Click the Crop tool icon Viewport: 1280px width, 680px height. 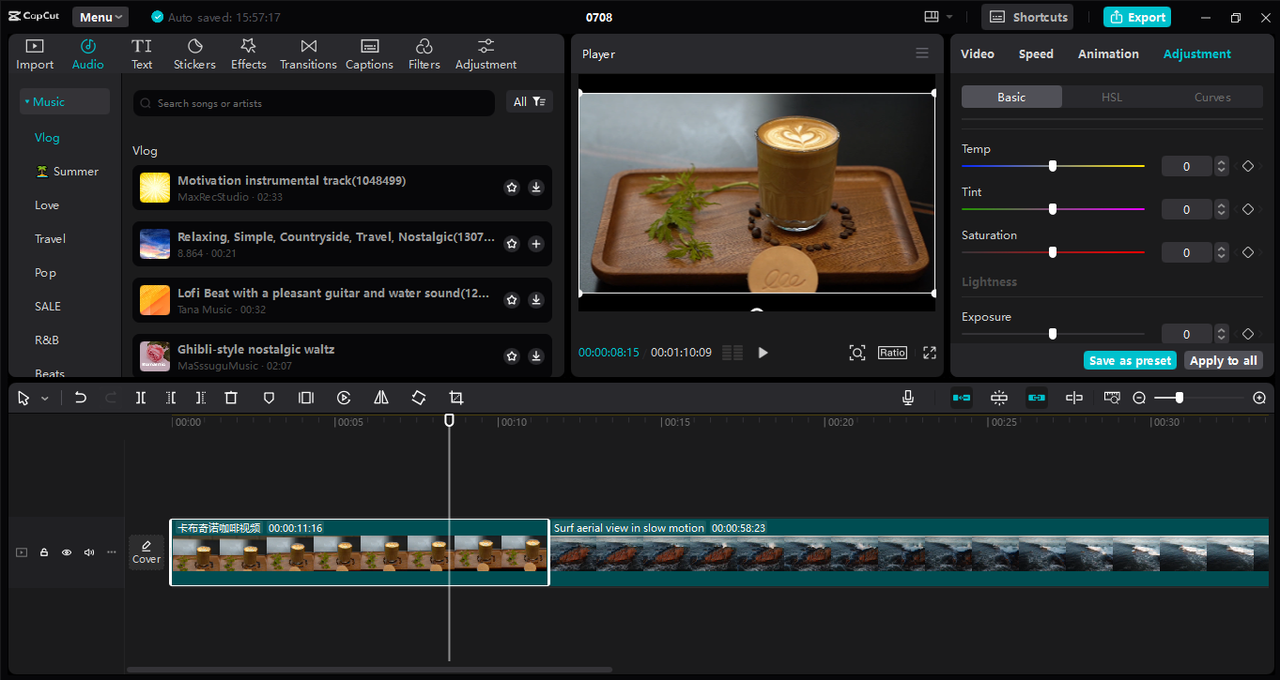pyautogui.click(x=456, y=398)
